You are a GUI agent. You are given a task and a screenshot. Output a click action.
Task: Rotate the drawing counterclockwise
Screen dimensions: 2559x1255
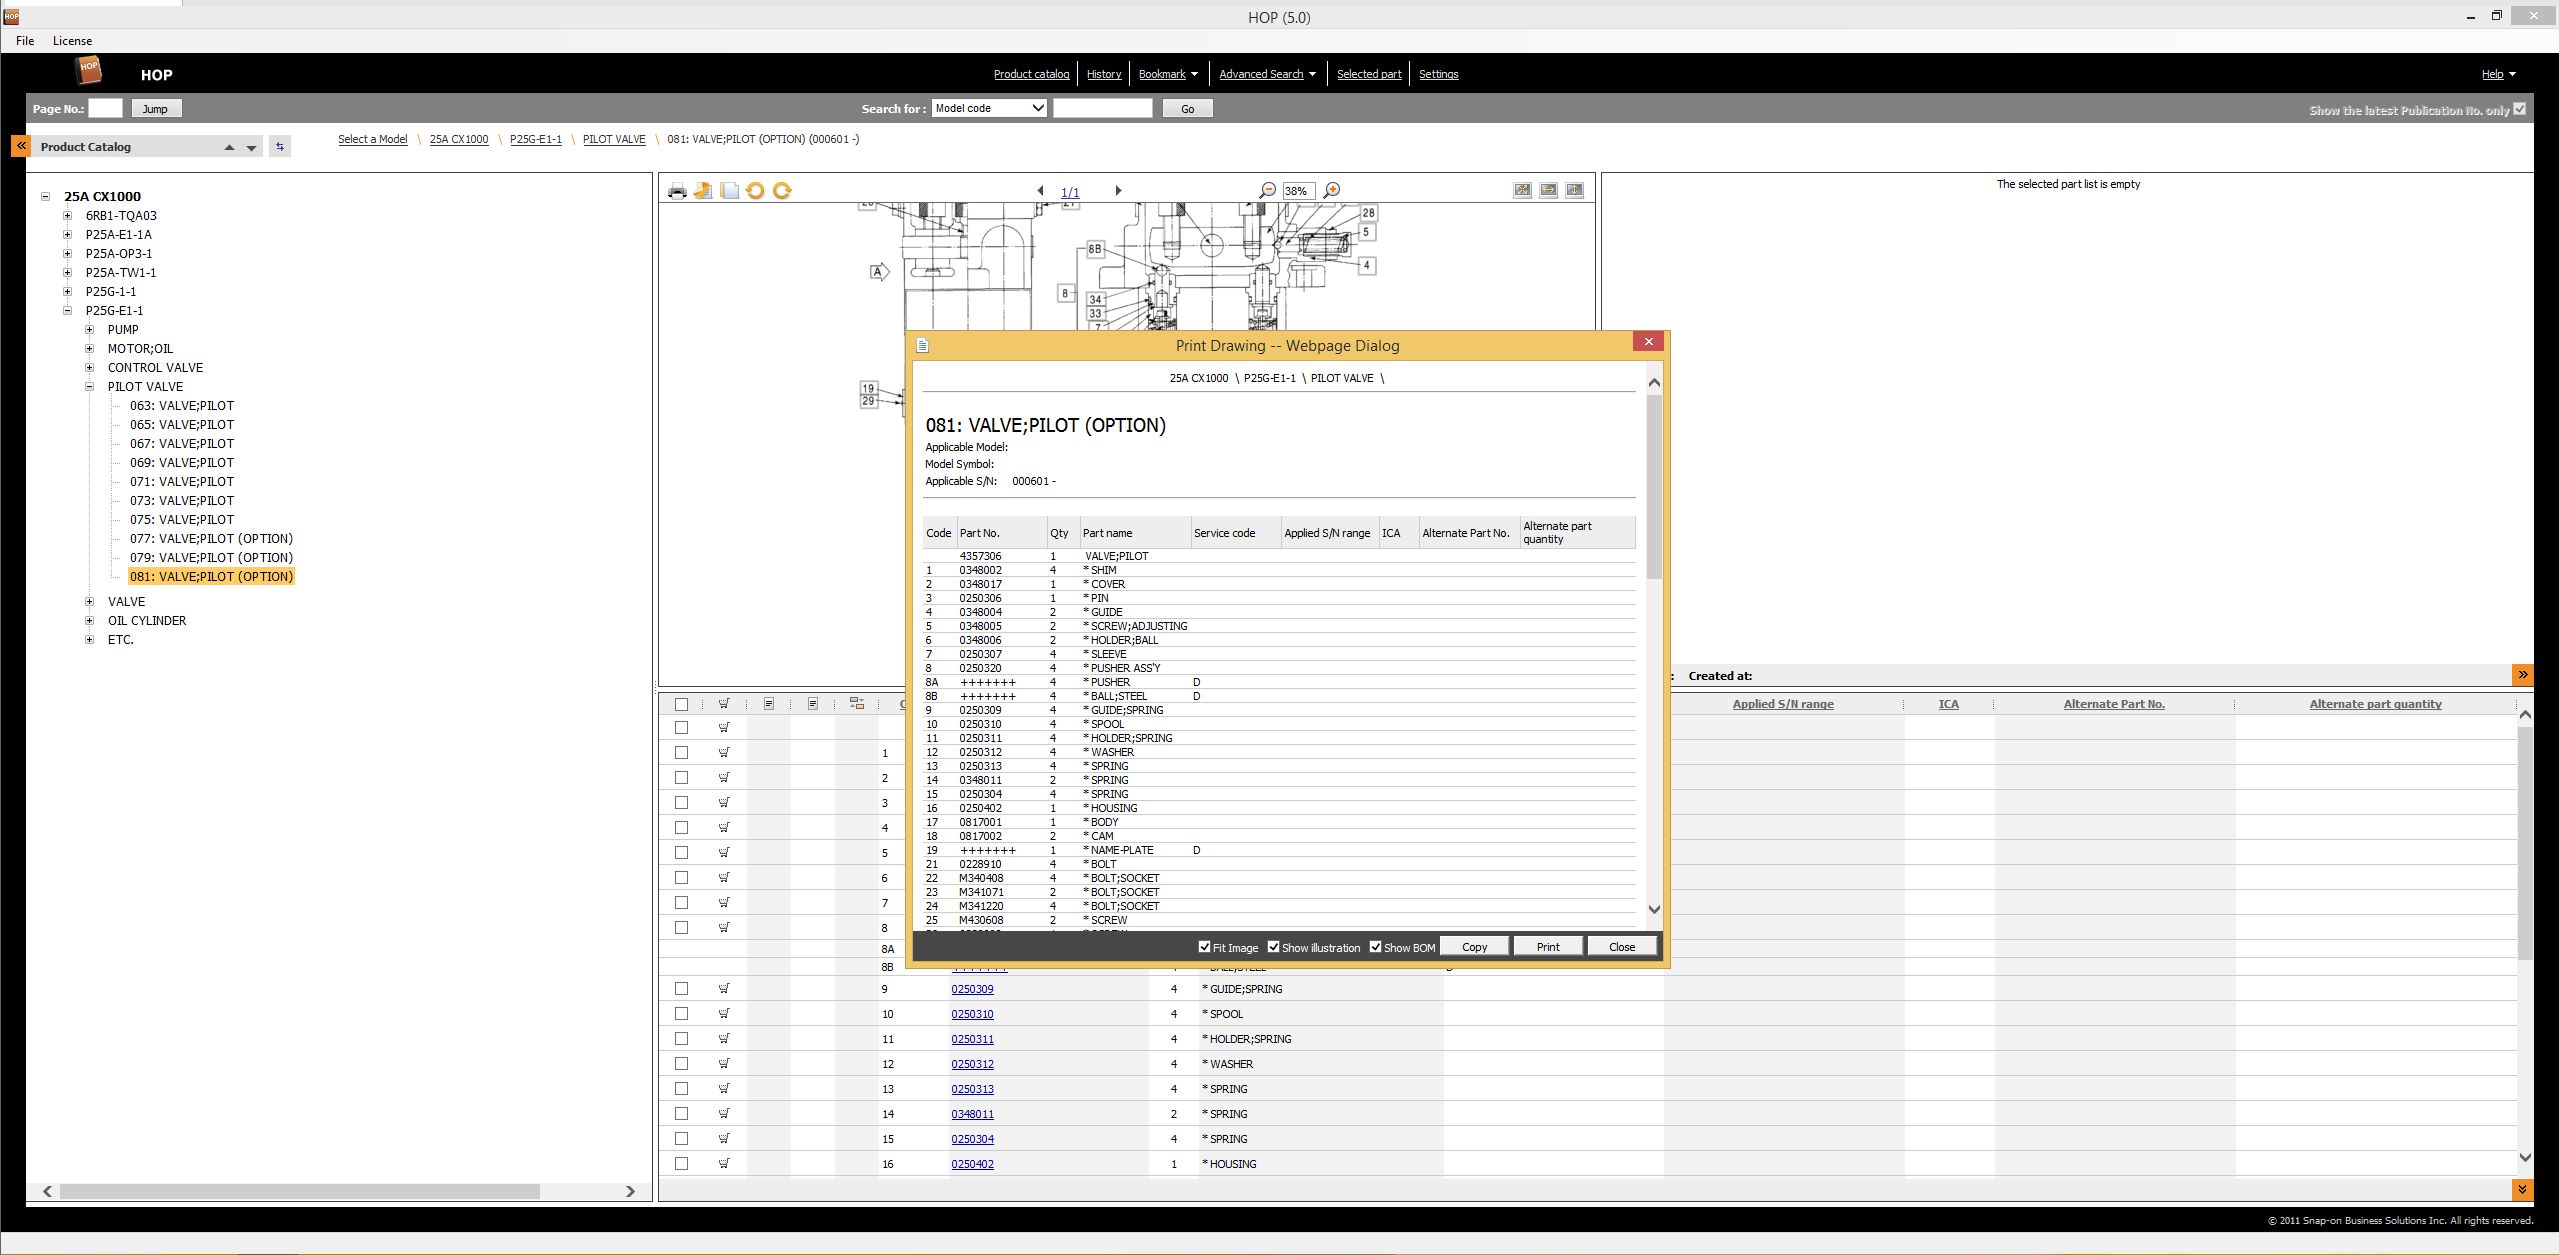(x=755, y=191)
